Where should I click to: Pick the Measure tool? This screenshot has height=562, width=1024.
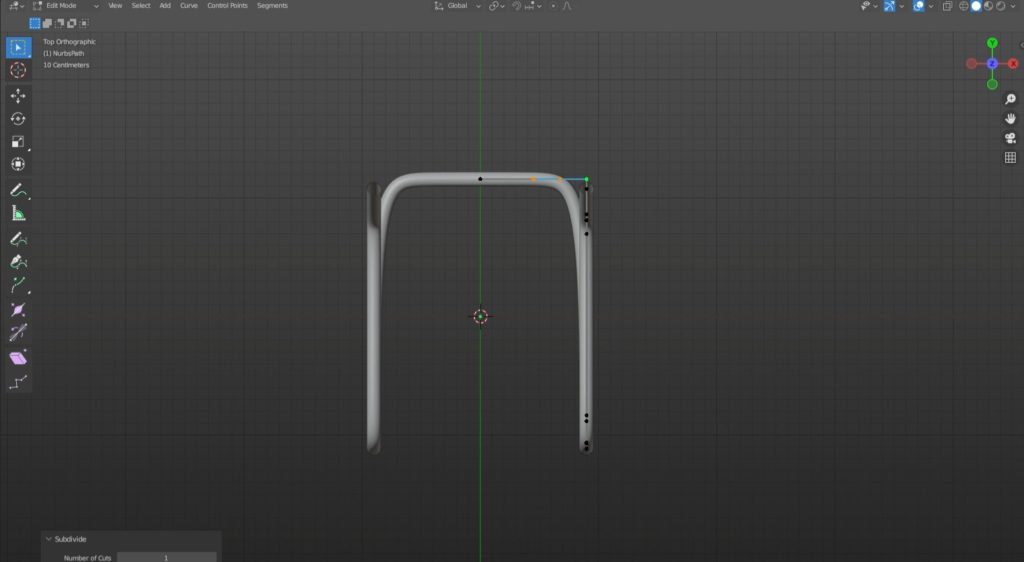[18, 213]
